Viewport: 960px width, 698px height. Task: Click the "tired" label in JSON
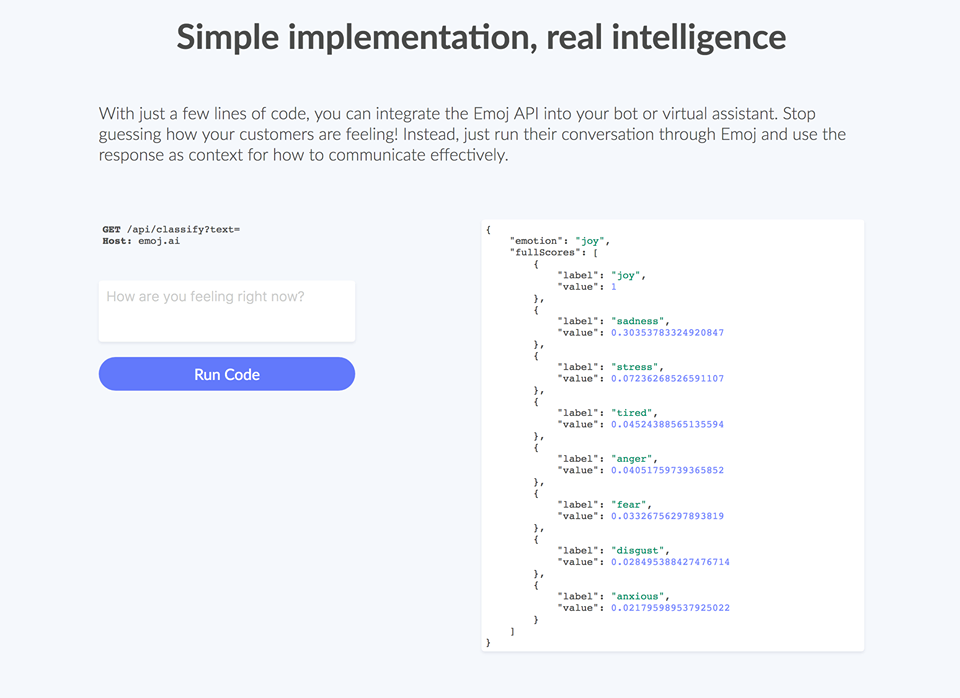coord(633,413)
